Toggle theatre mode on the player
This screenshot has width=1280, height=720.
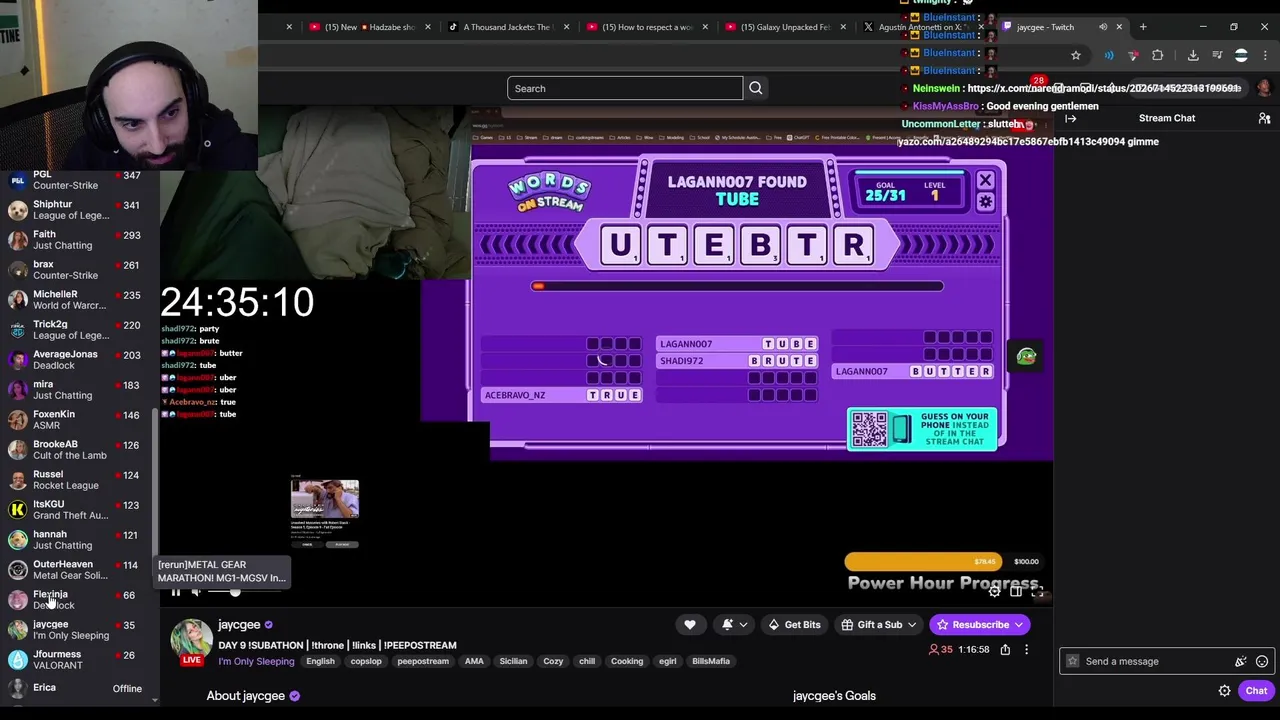pyautogui.click(x=1016, y=592)
